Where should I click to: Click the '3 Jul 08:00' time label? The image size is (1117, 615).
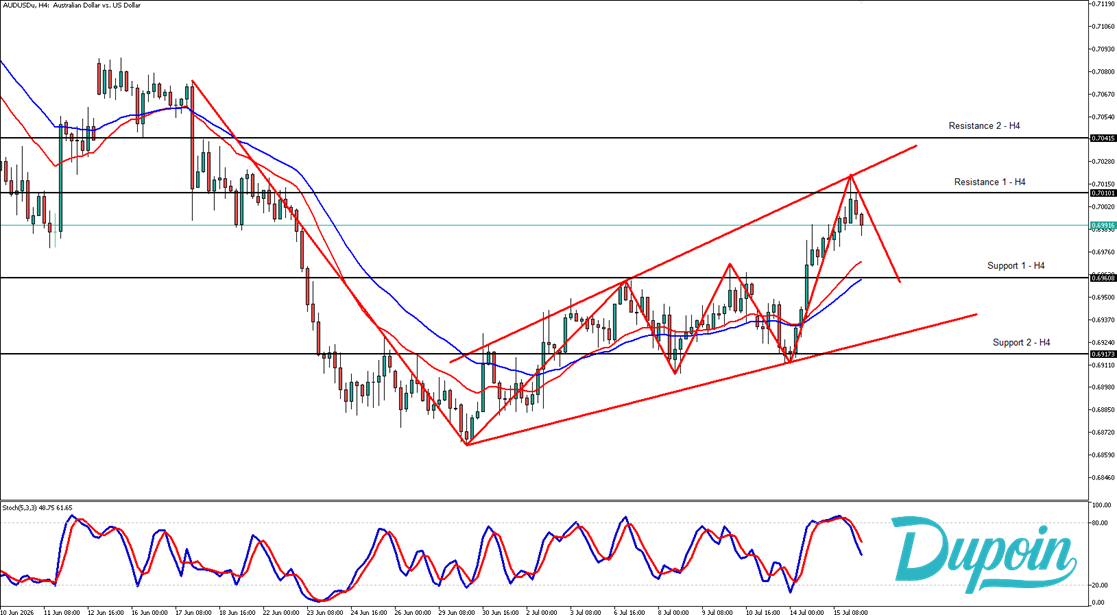(x=586, y=611)
